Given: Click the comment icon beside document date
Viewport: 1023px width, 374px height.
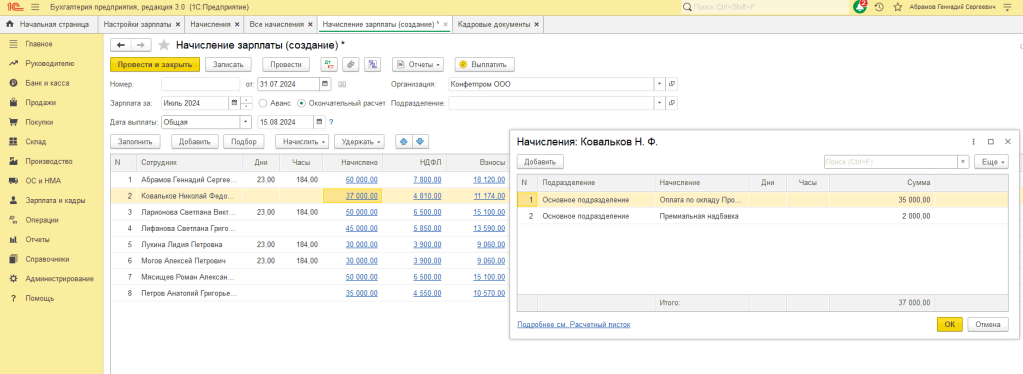Looking at the screenshot, I should [x=343, y=84].
